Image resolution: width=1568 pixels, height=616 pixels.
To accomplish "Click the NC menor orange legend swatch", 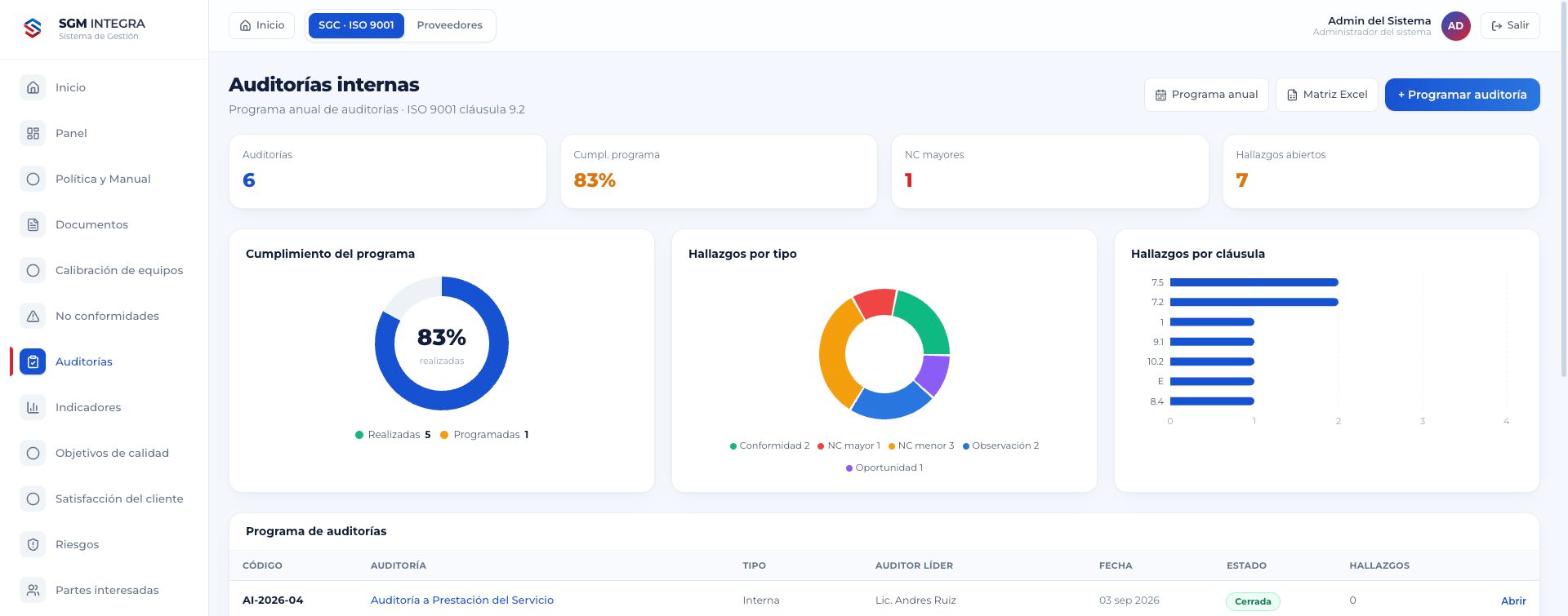I will pyautogui.click(x=891, y=446).
